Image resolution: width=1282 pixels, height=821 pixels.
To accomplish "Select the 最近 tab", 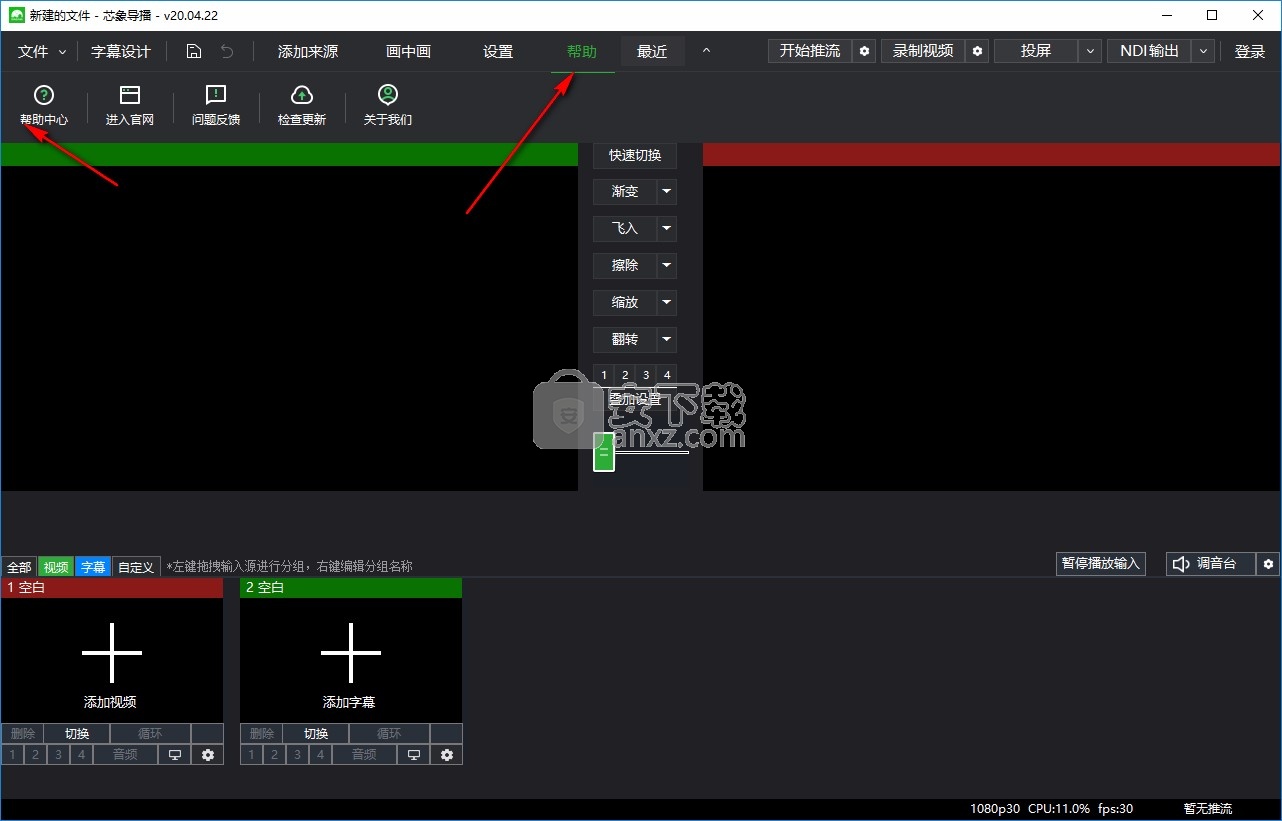I will coord(652,52).
